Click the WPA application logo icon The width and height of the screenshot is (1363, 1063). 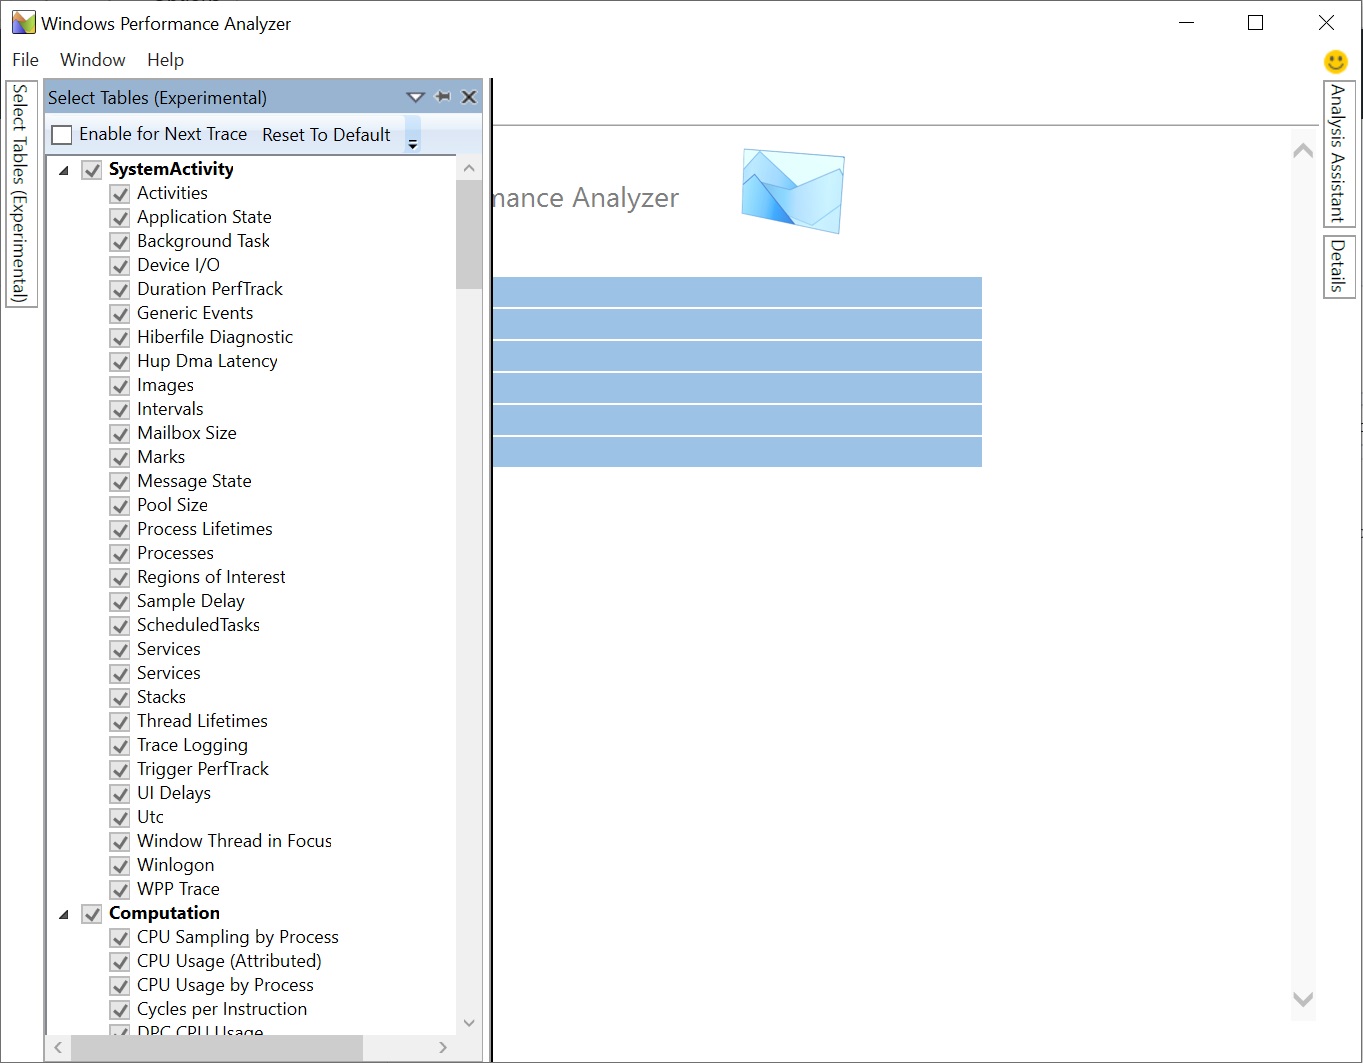coord(22,21)
